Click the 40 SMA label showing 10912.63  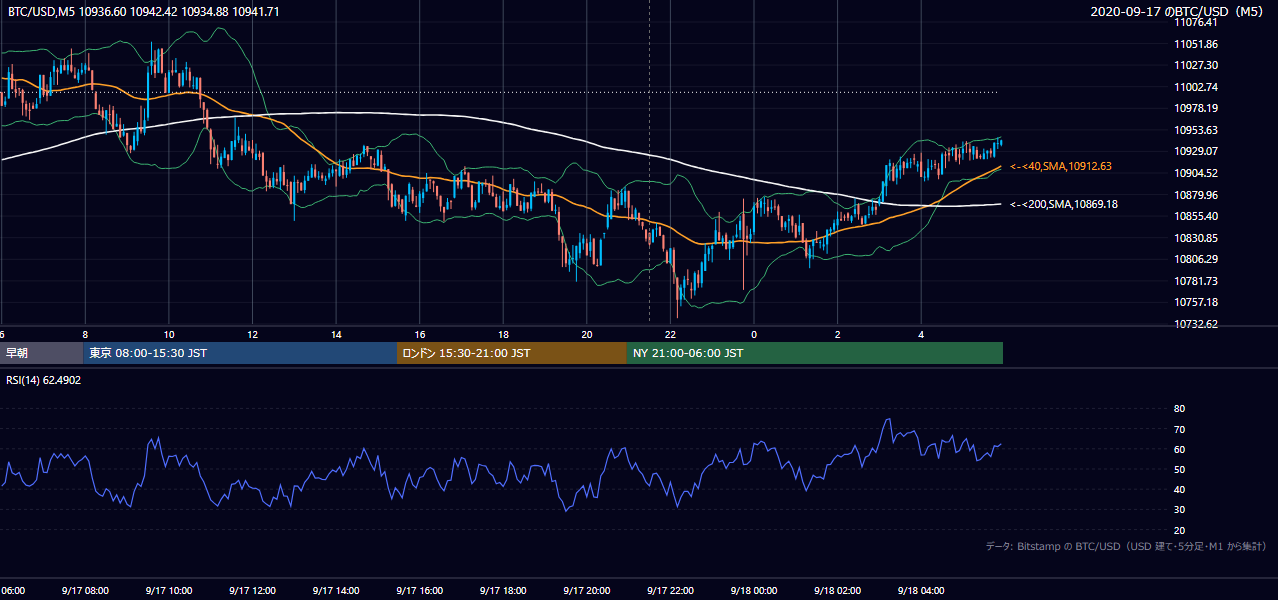(x=1061, y=166)
